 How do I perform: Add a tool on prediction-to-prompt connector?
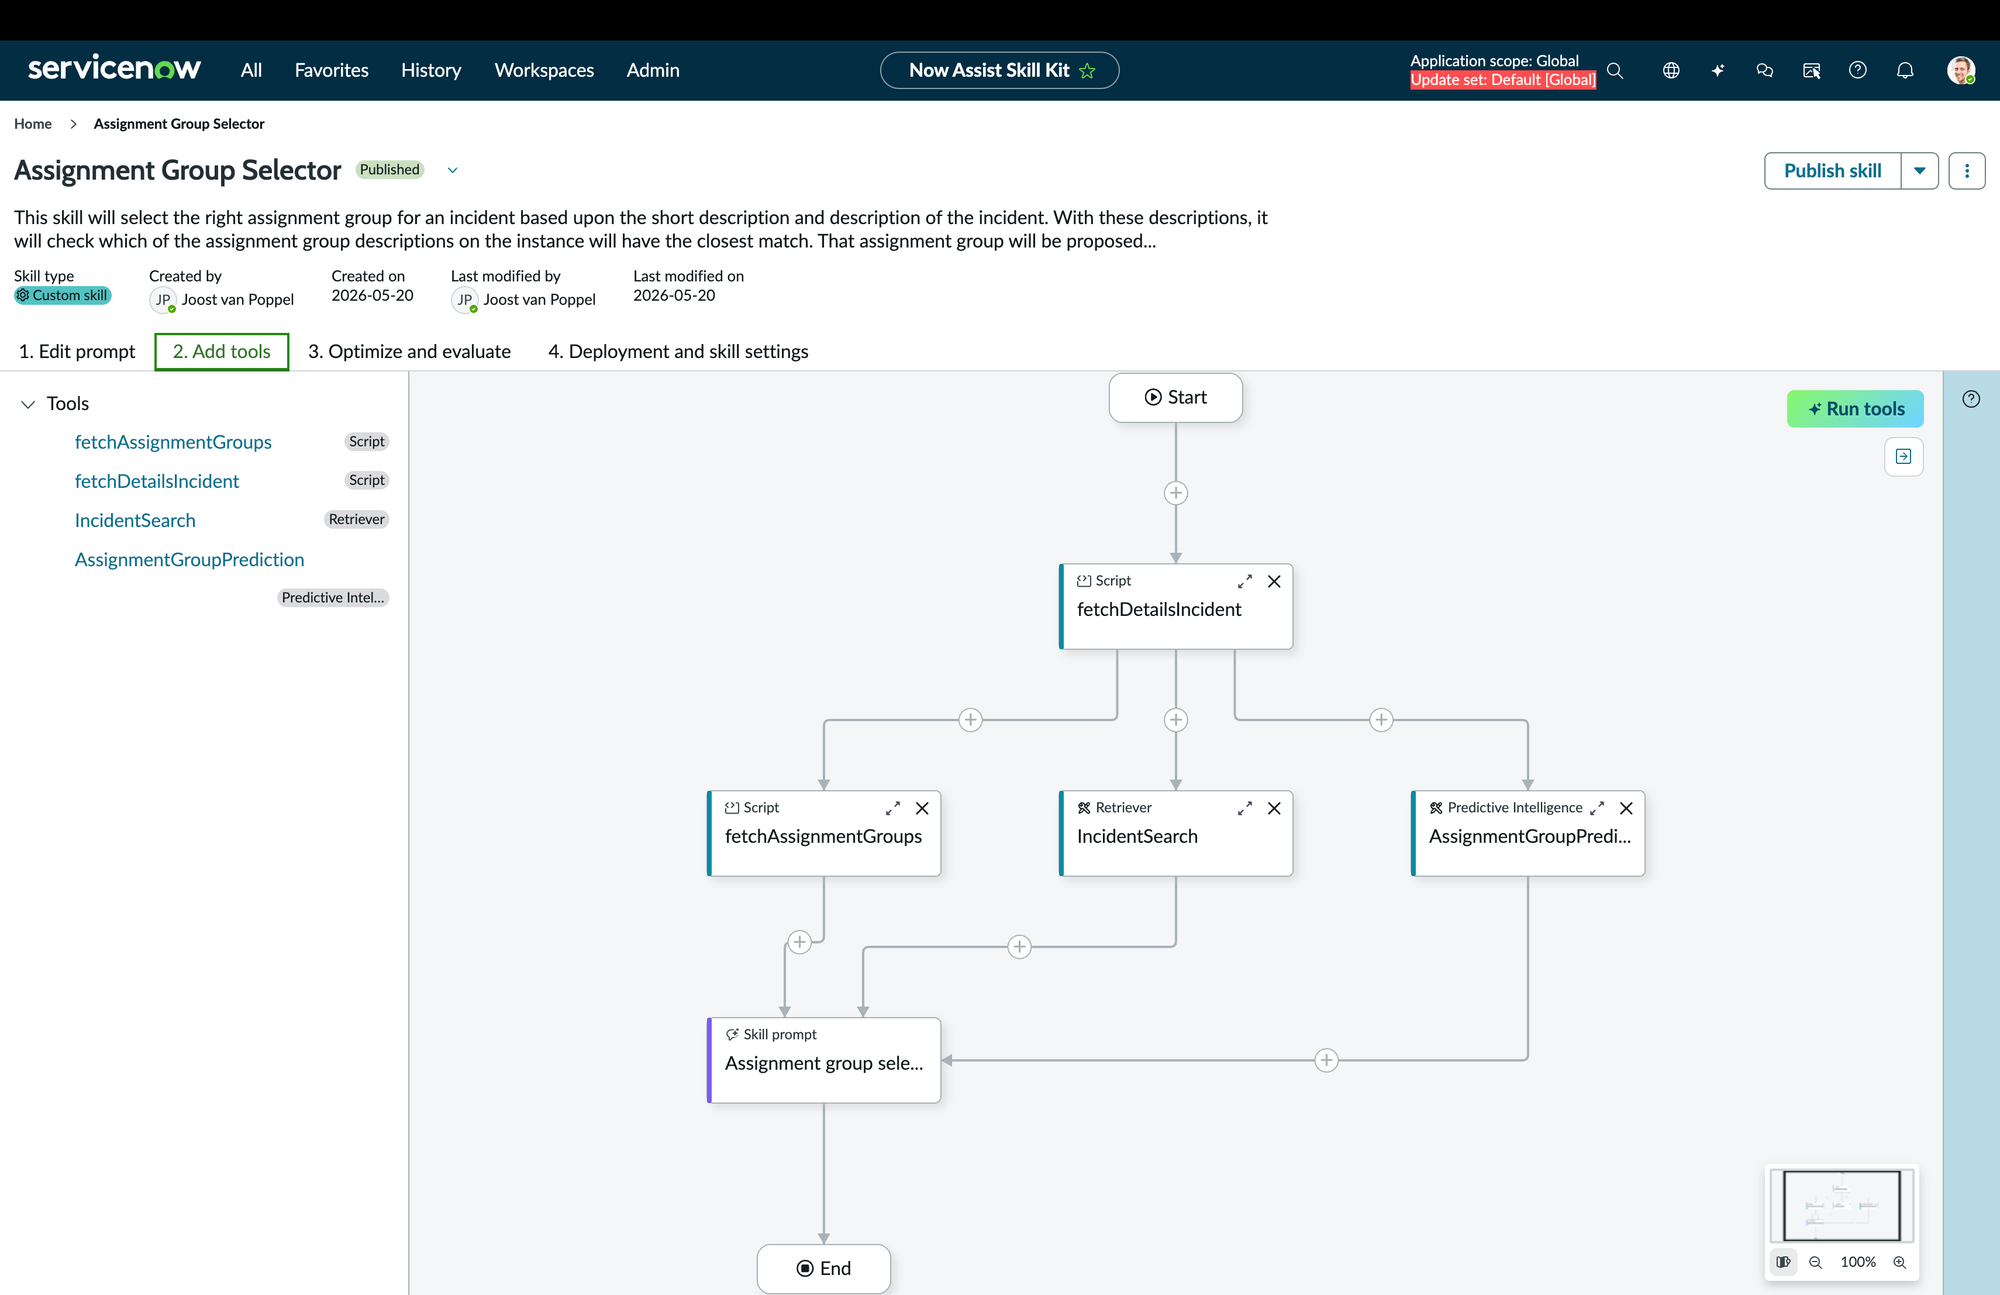(1326, 1060)
